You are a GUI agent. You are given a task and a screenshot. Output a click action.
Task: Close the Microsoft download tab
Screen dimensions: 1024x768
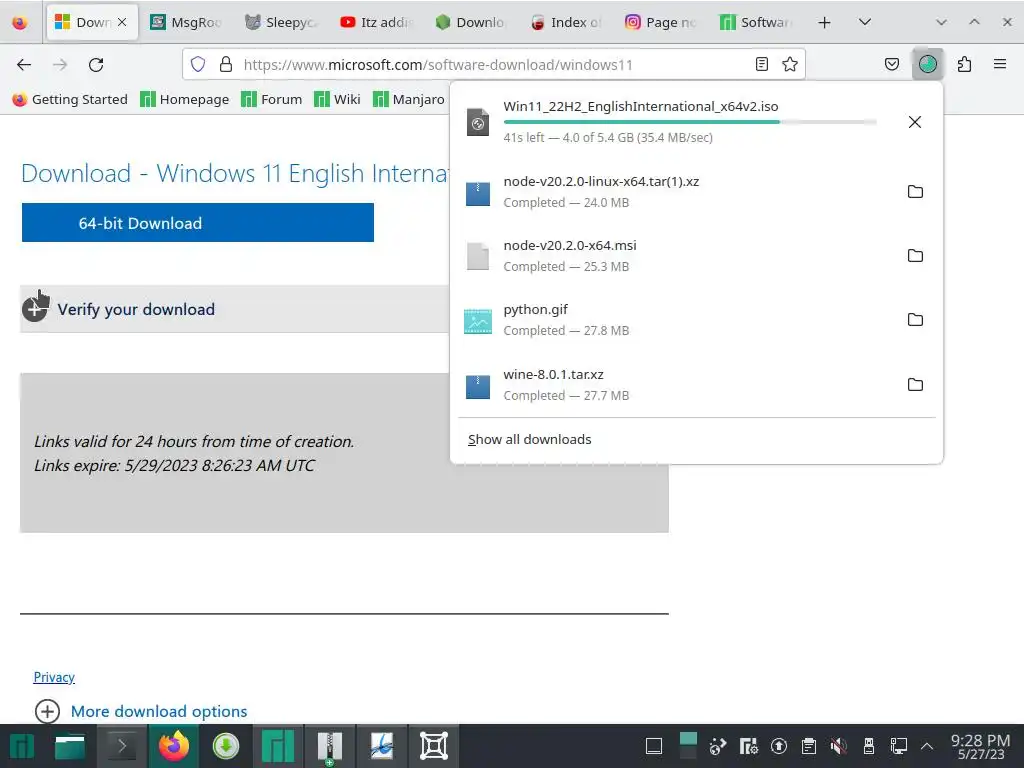pyautogui.click(x=122, y=22)
